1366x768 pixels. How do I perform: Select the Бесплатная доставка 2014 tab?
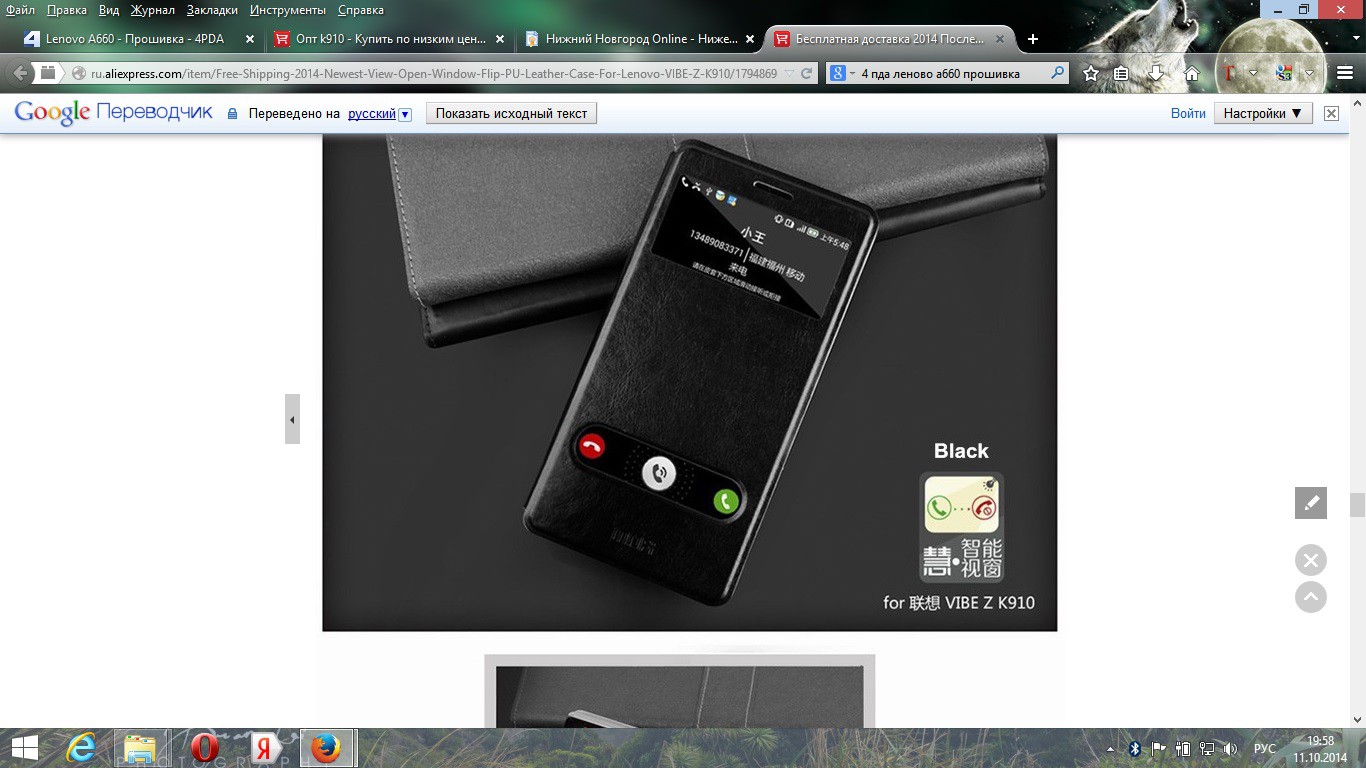890,39
